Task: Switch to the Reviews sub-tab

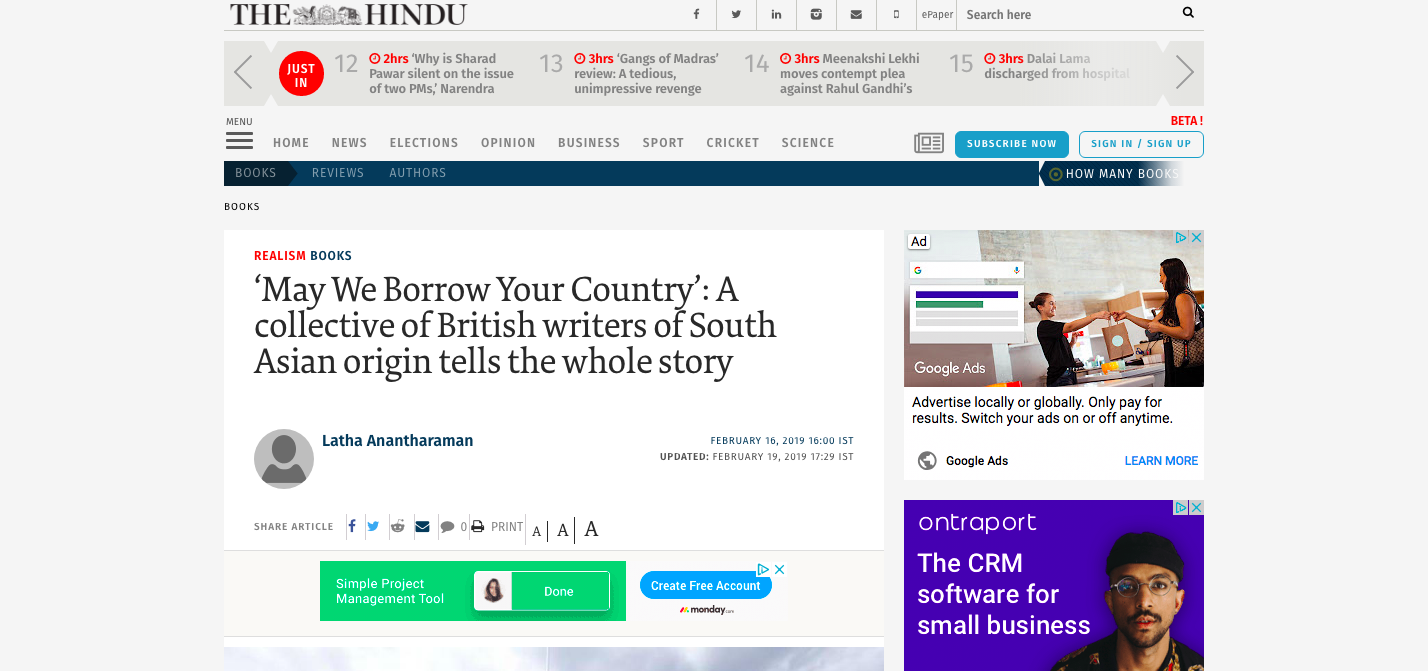Action: point(337,173)
